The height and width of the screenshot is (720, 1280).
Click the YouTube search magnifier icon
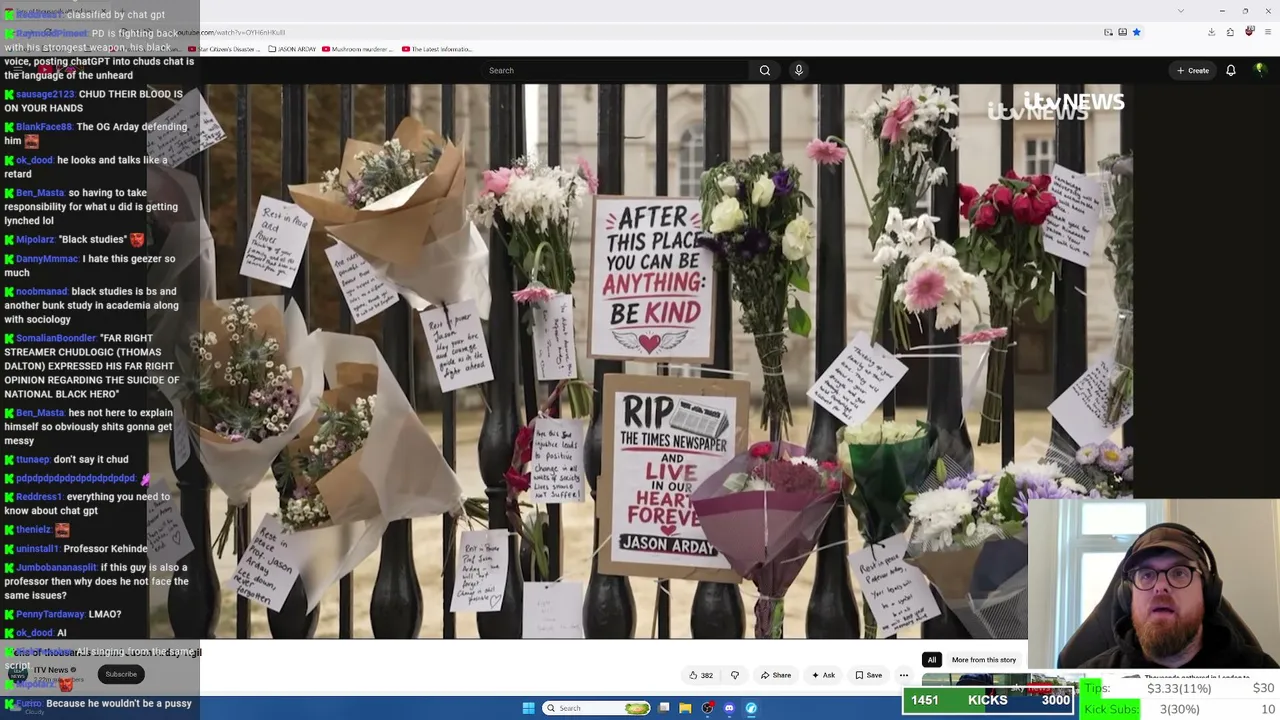click(765, 70)
